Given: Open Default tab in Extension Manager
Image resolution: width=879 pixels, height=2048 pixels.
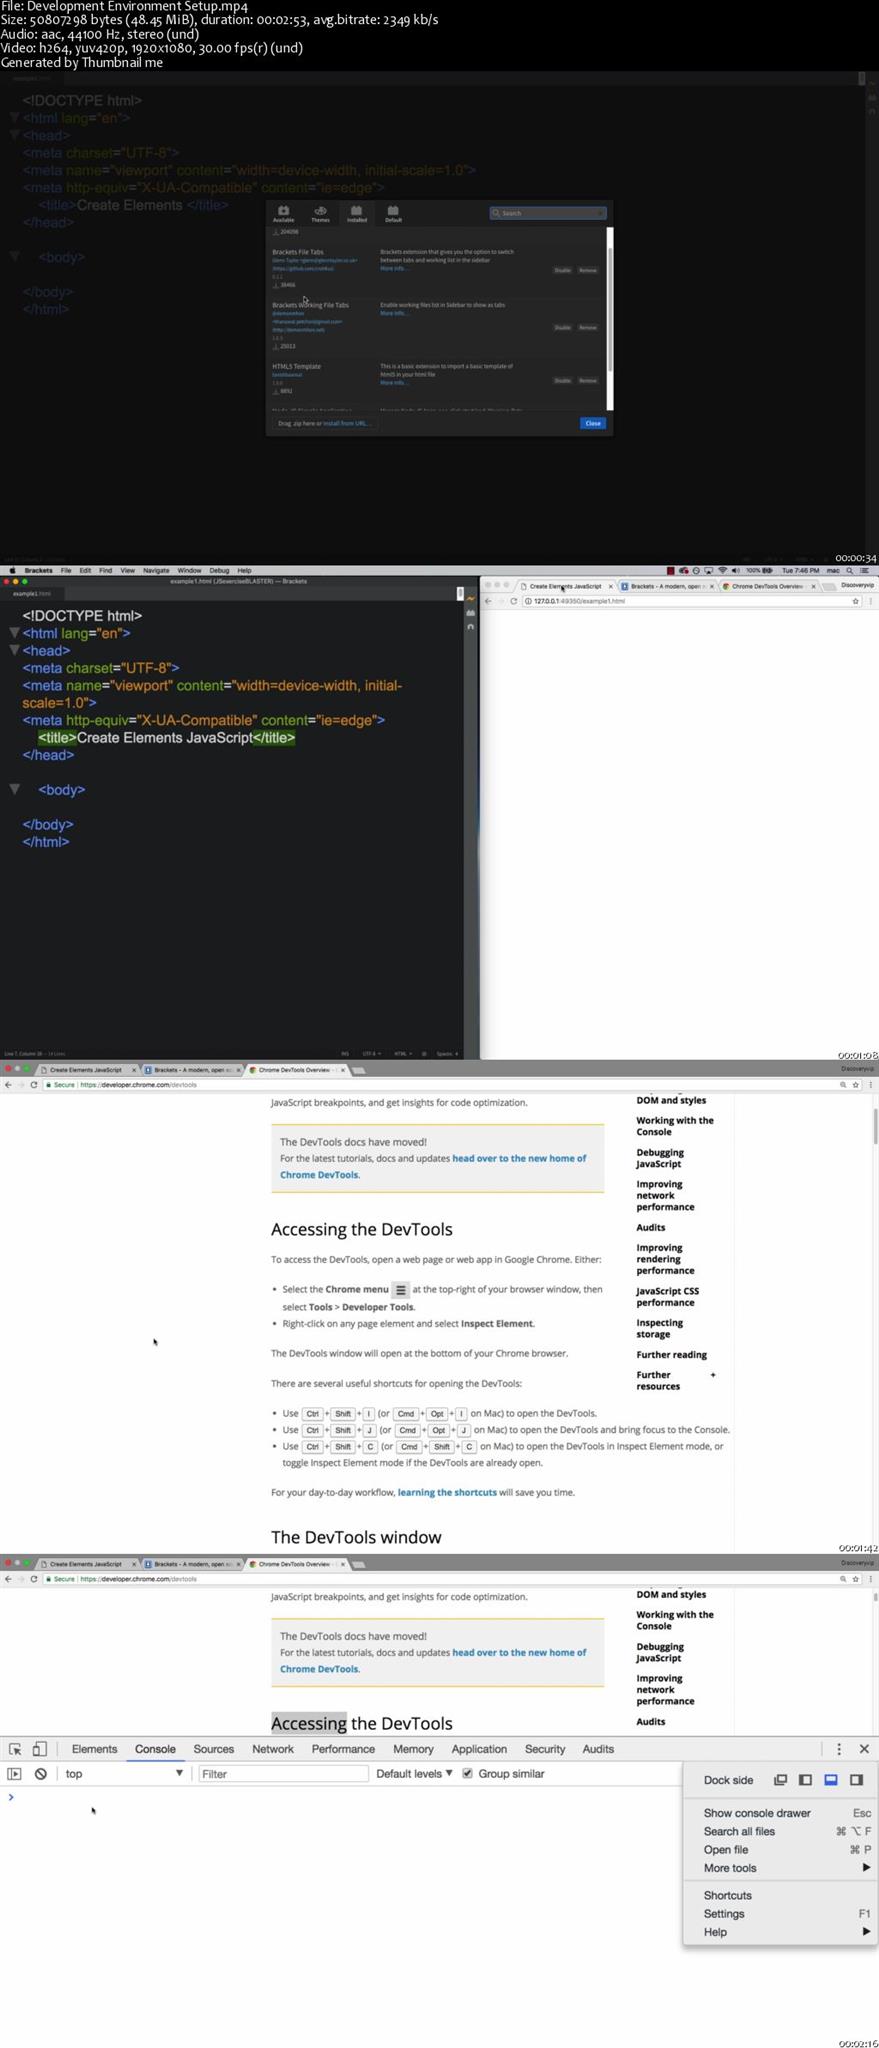Looking at the screenshot, I should (393, 214).
